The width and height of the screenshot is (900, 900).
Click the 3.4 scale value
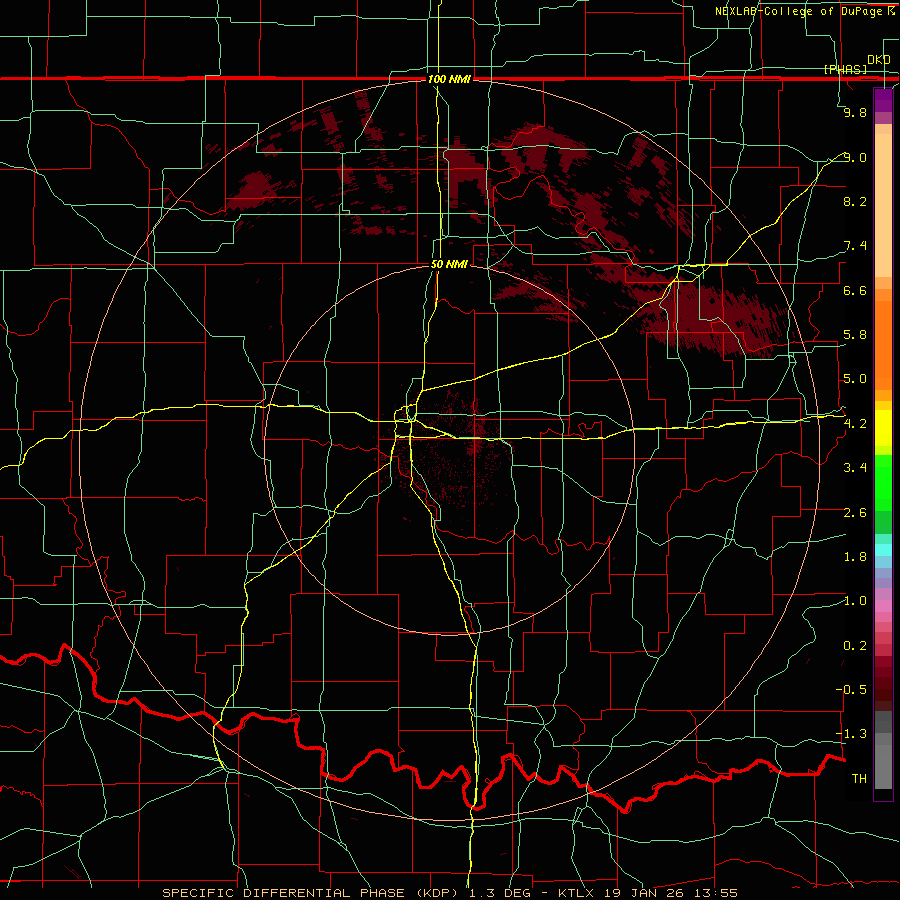click(x=855, y=468)
